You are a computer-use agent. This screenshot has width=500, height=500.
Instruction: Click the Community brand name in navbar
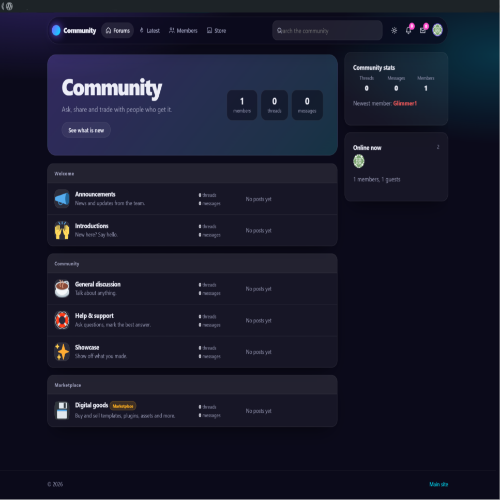click(80, 31)
